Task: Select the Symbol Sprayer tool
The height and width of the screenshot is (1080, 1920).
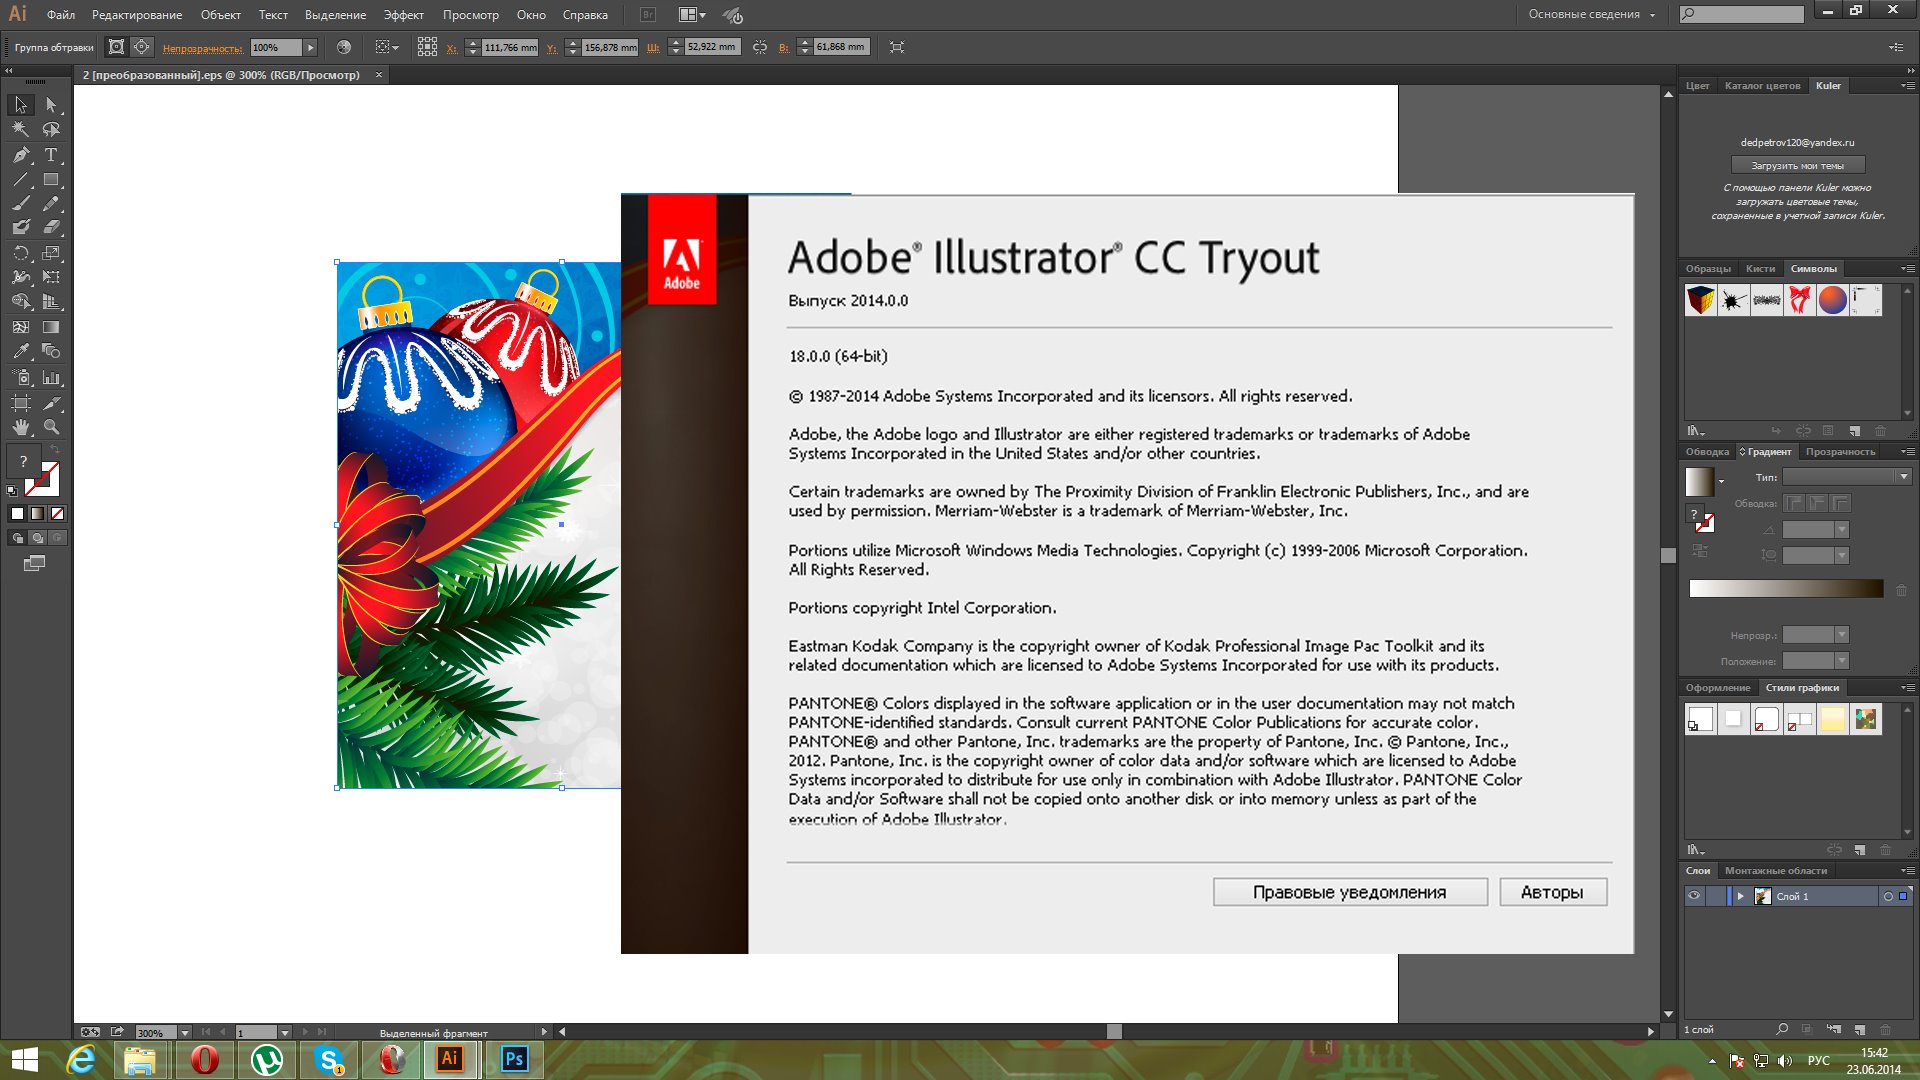Action: 21,378
